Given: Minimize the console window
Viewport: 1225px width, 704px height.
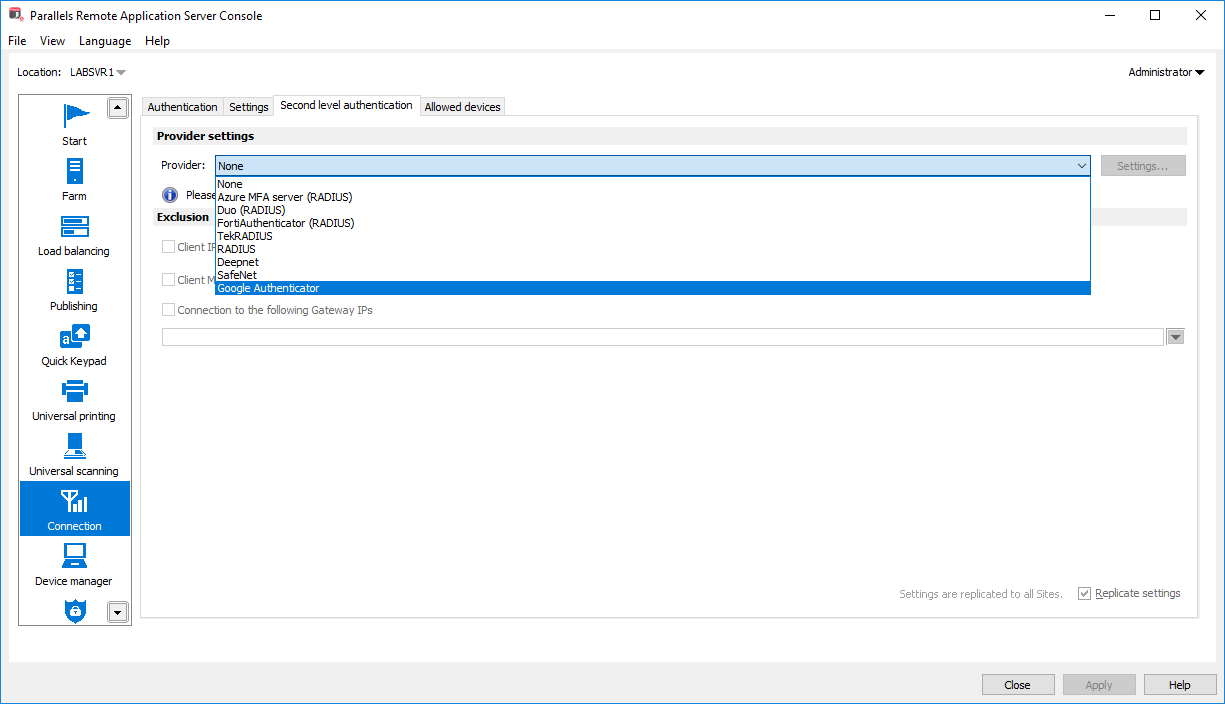Looking at the screenshot, I should click(1109, 16).
